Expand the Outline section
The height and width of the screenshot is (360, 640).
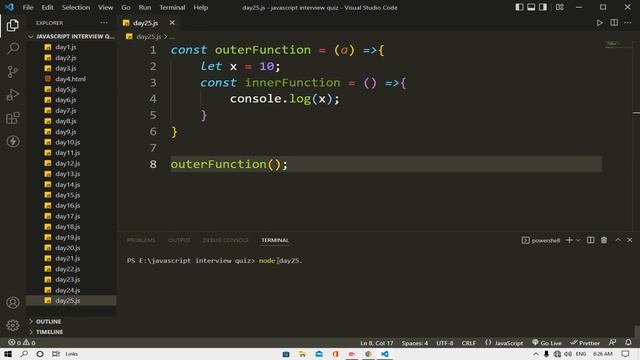click(x=72, y=322)
